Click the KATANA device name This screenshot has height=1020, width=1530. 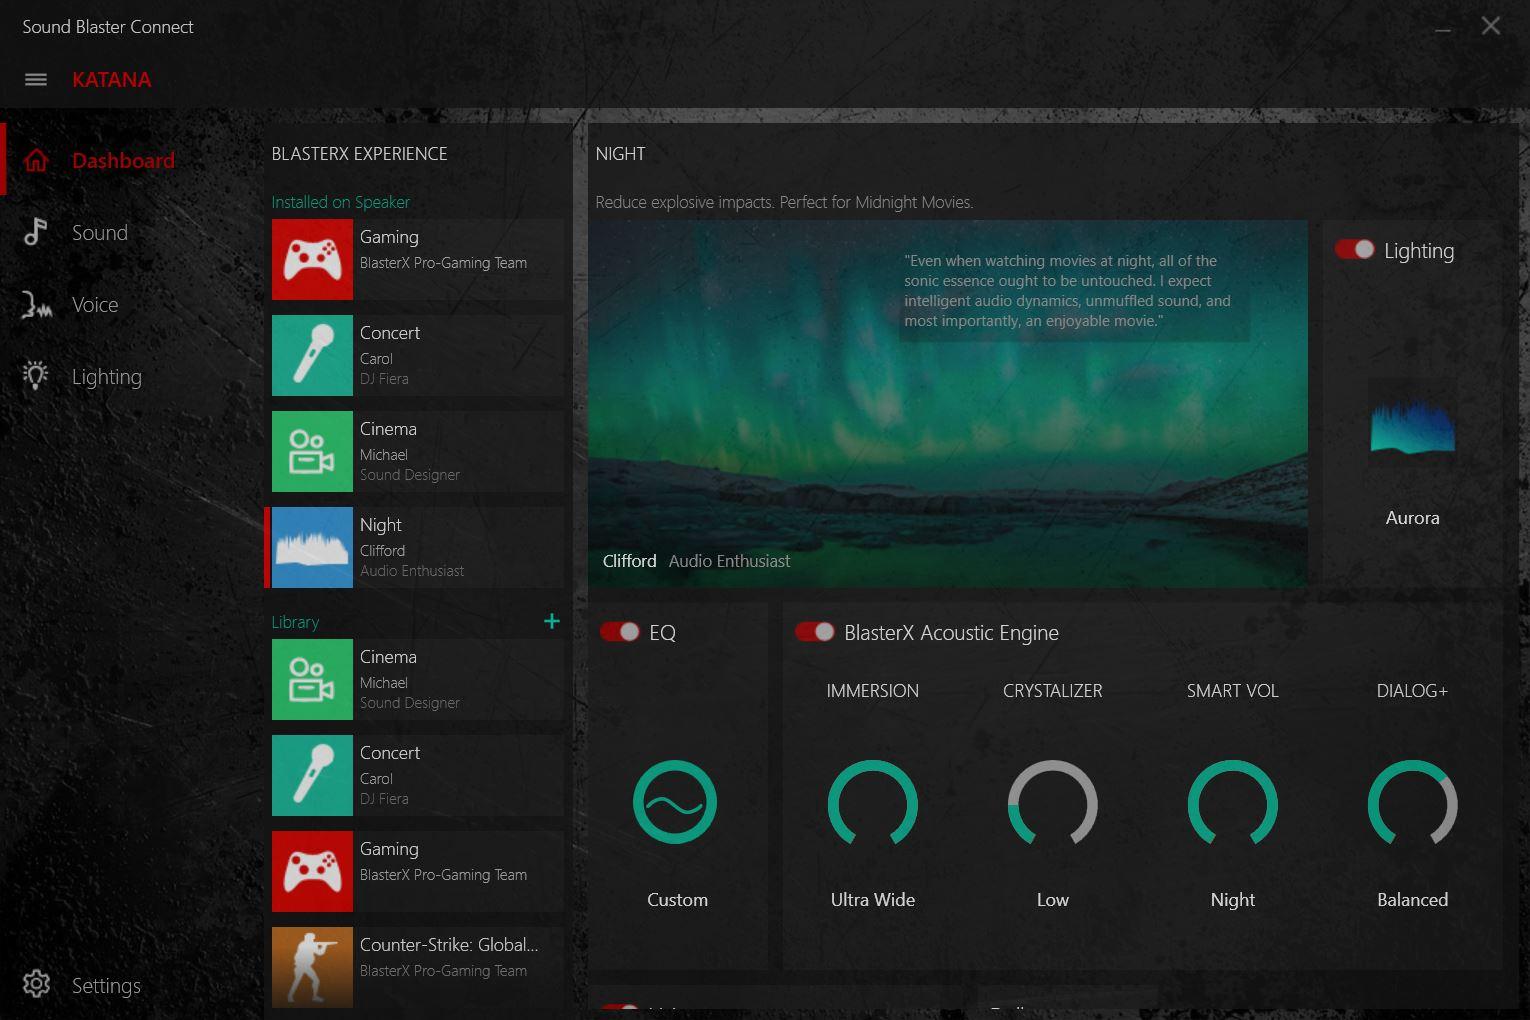[111, 80]
